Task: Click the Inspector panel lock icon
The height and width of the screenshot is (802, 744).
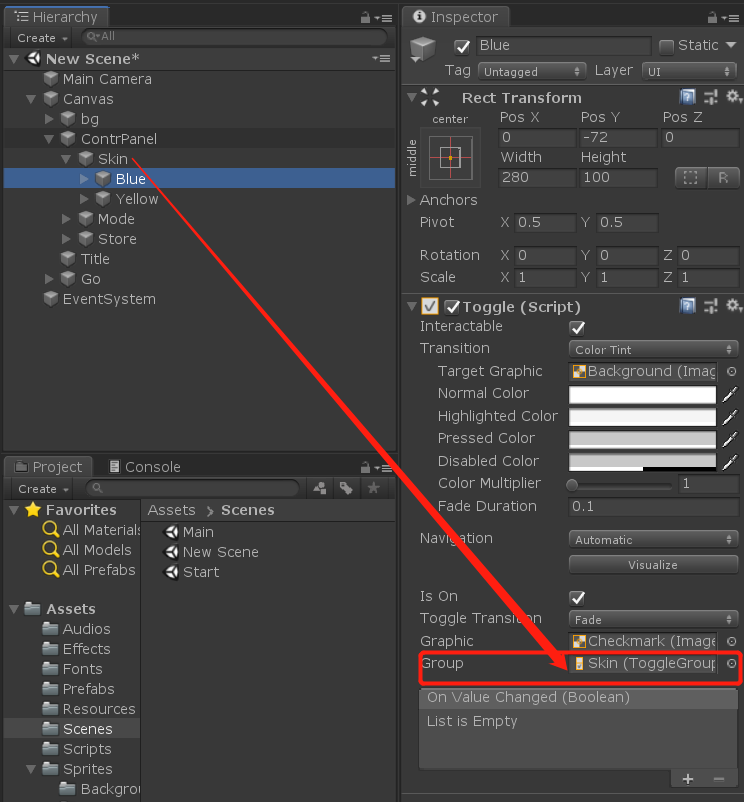Action: [x=712, y=18]
